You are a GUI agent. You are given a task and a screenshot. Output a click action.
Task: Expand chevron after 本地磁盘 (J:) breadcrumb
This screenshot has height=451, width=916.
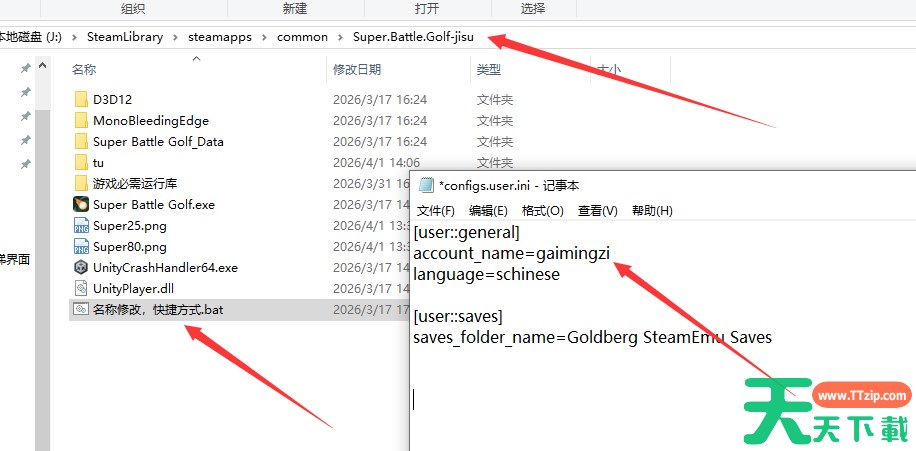point(74,37)
